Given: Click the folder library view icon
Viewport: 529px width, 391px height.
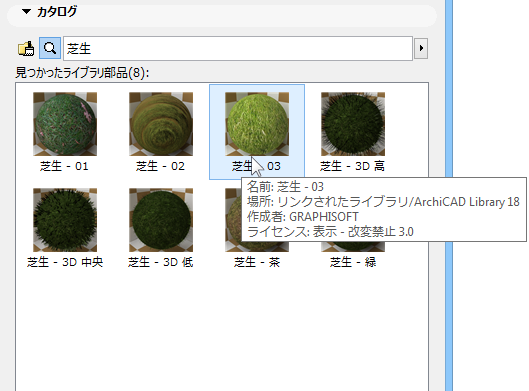Looking at the screenshot, I should [26, 49].
